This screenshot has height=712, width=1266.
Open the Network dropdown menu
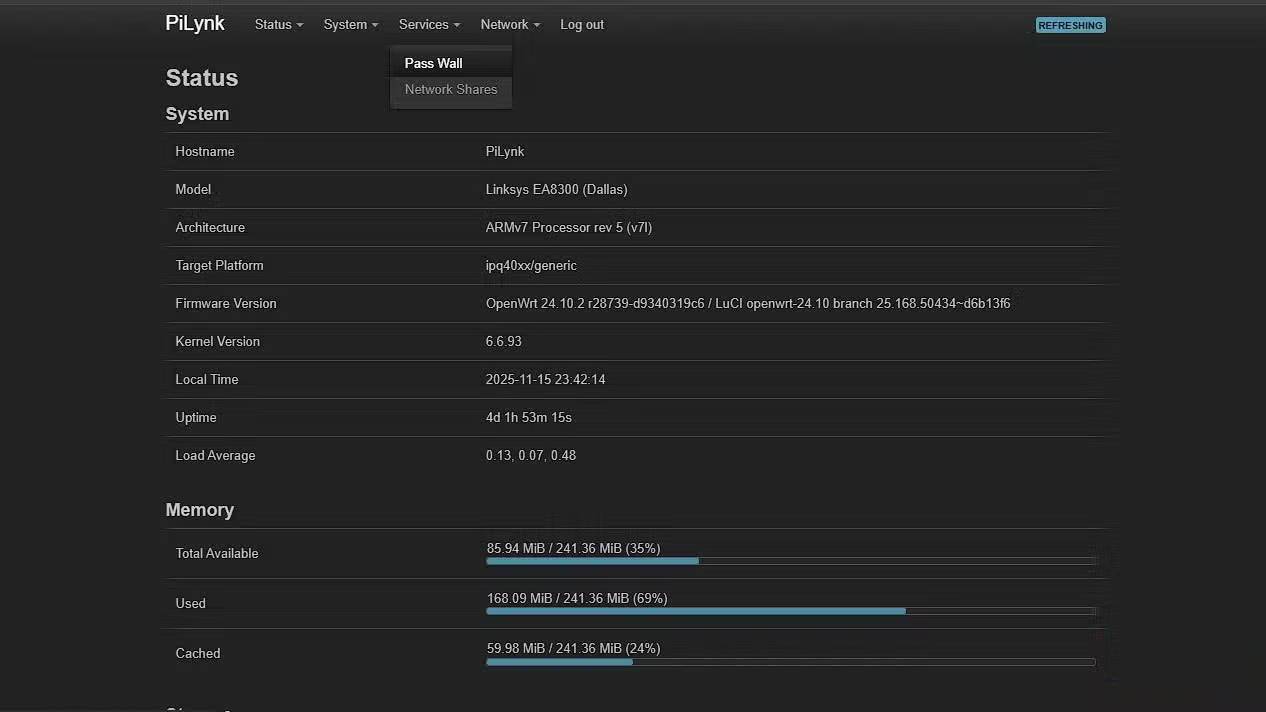pyautogui.click(x=509, y=24)
